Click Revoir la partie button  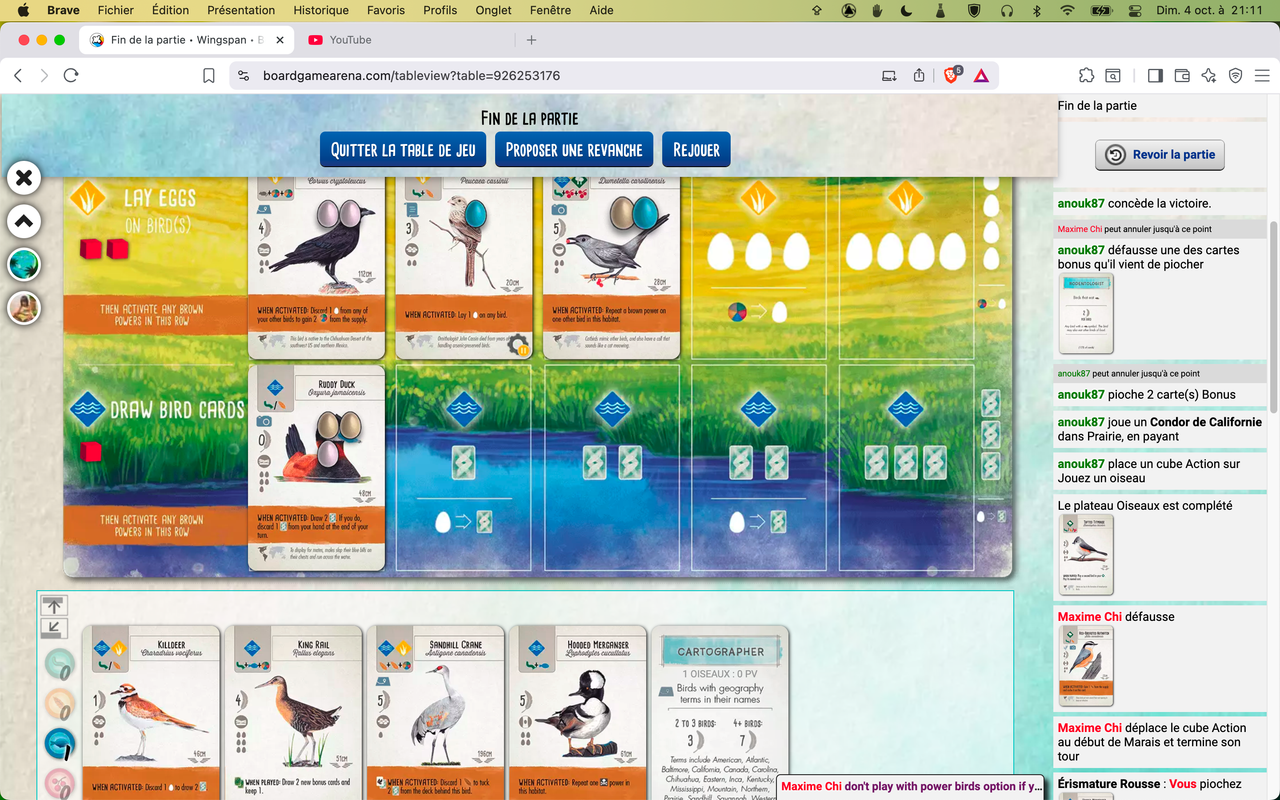tap(1160, 155)
